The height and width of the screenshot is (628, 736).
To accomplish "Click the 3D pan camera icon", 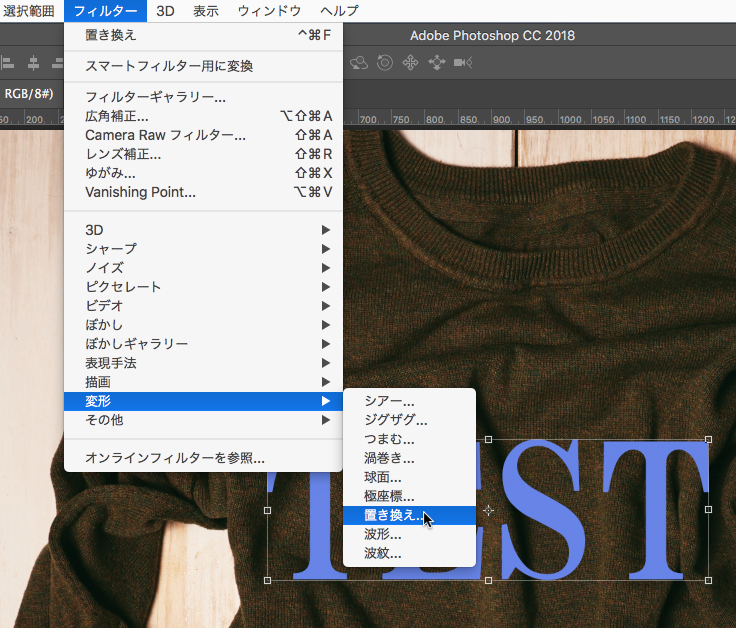I will [410, 62].
